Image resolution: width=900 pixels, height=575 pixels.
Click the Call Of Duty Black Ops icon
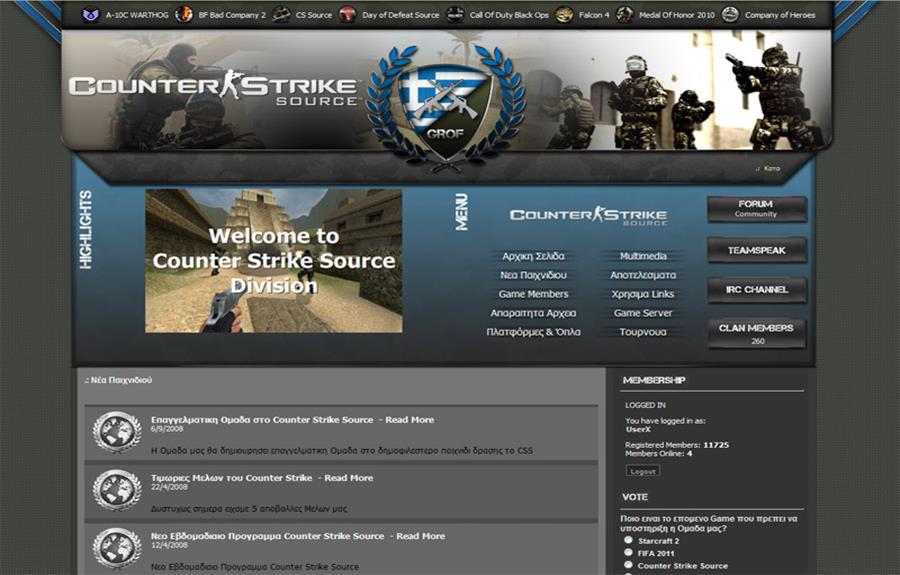[x=455, y=14]
